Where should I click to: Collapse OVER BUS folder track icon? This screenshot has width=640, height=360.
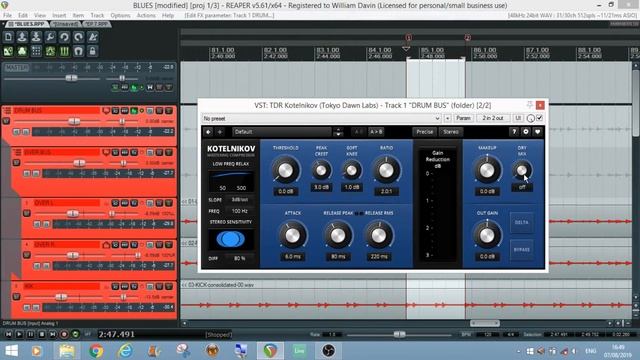17,152
